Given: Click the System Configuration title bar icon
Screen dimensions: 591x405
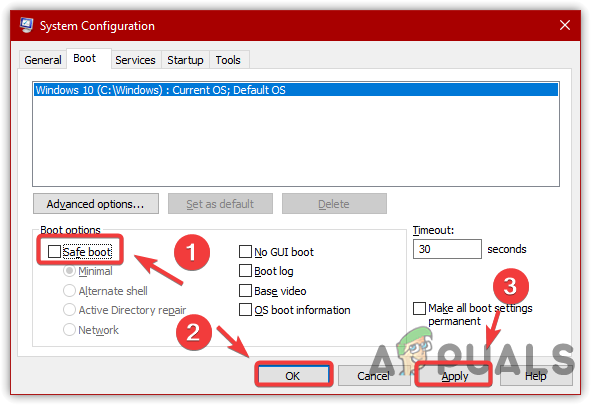Looking at the screenshot, I should 26,25.
